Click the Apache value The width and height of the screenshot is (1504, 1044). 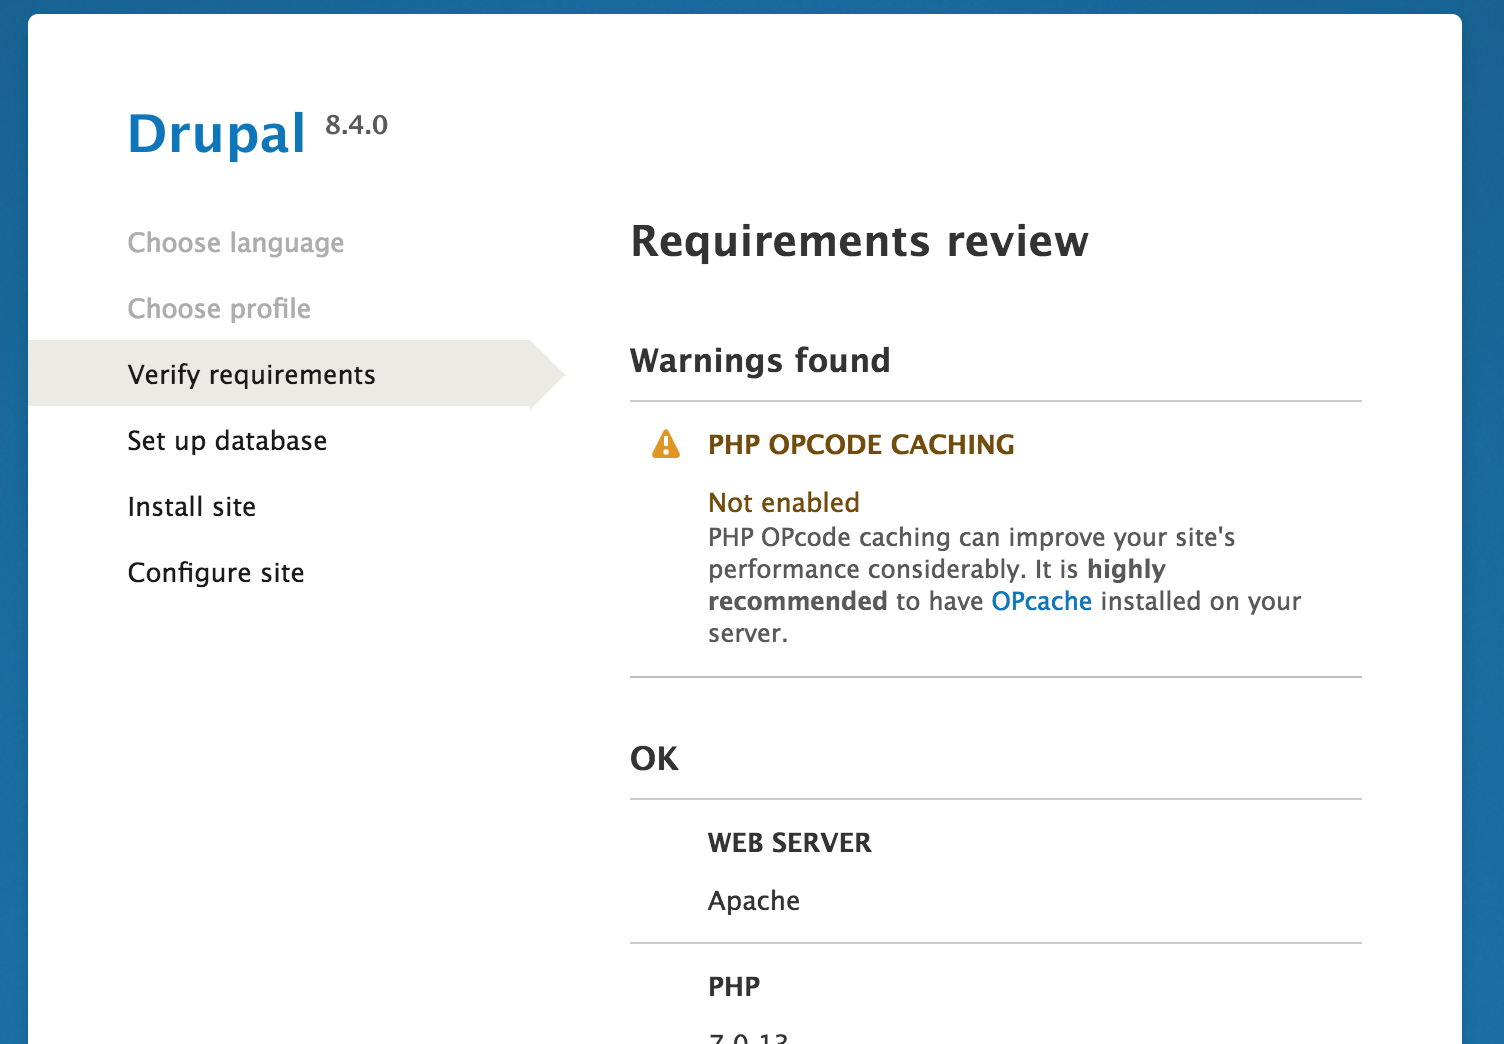[x=754, y=901]
